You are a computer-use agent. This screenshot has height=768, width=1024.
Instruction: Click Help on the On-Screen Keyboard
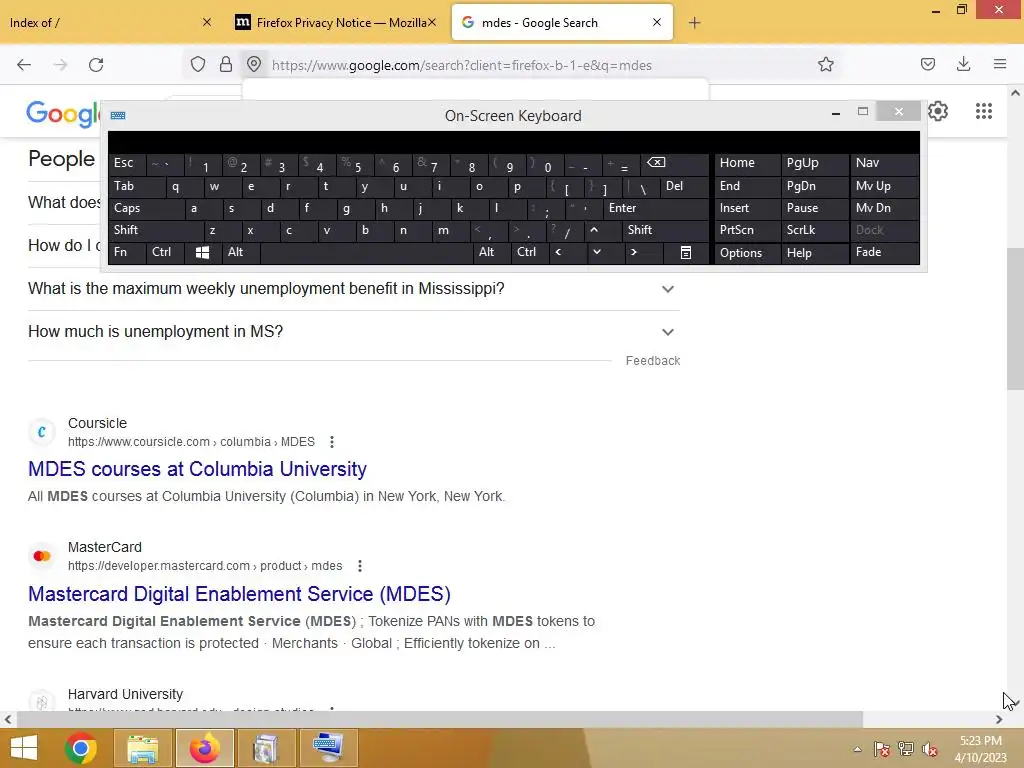click(x=814, y=253)
